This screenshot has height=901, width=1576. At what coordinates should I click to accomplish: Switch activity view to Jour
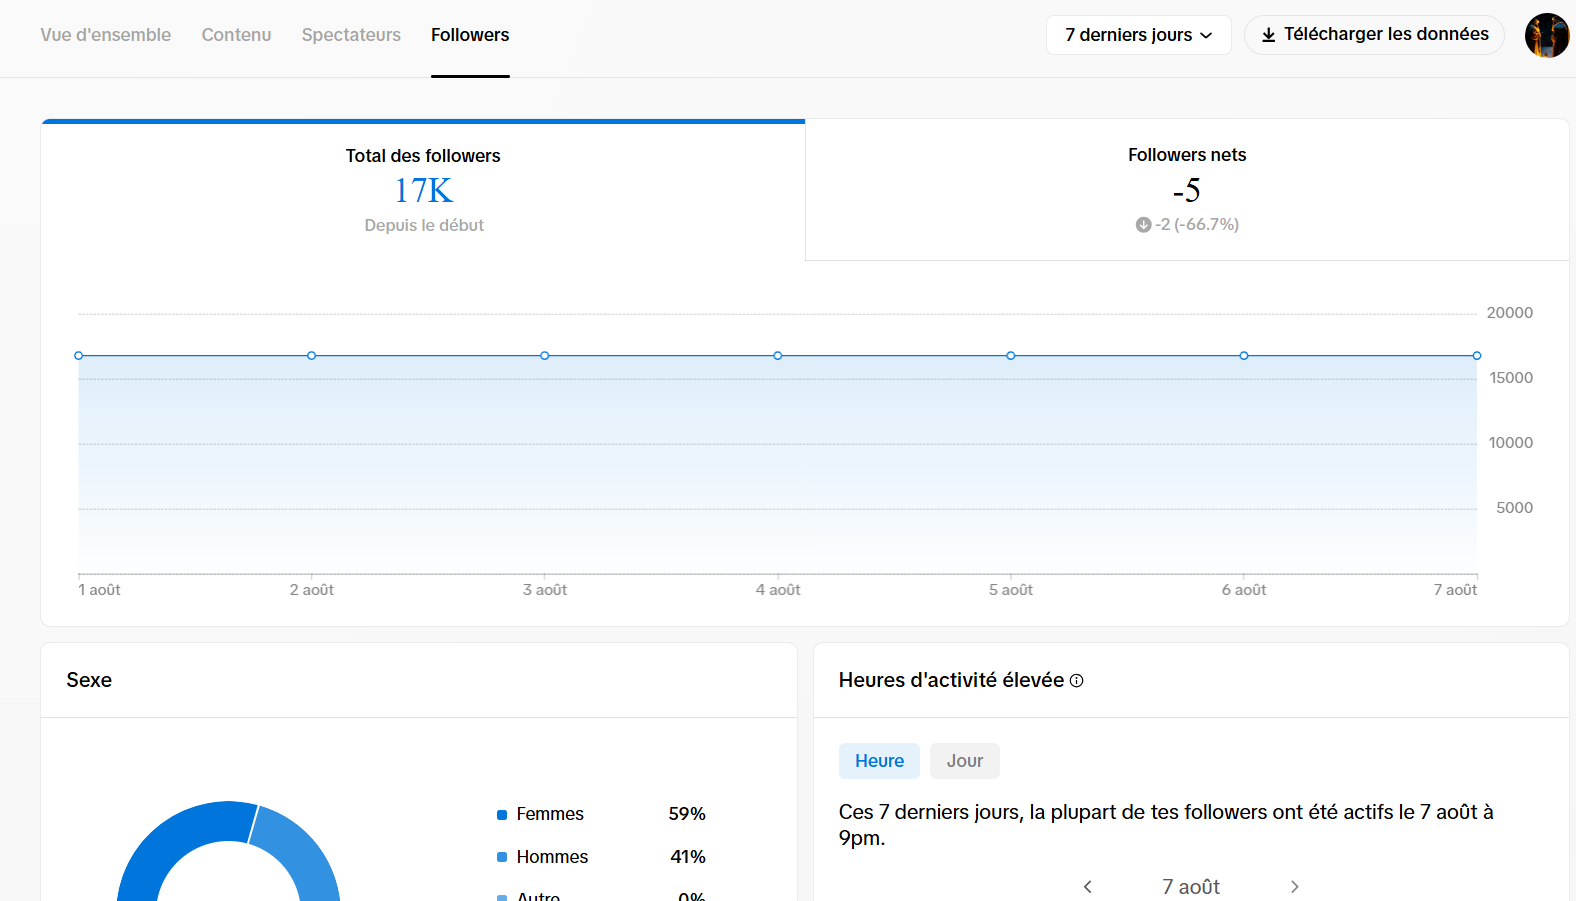(x=965, y=761)
